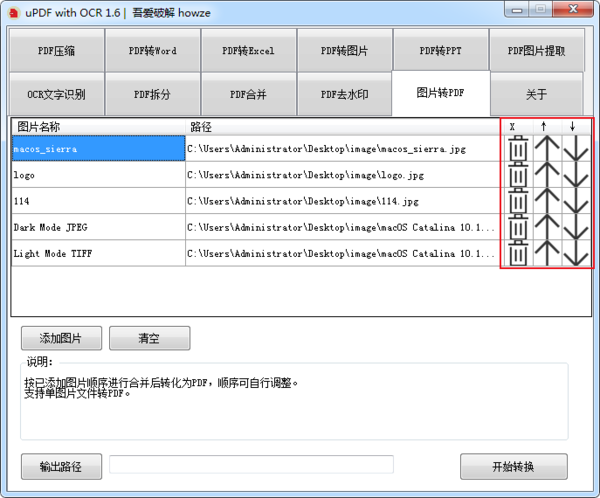This screenshot has width=600, height=498.
Task: Remove the 114 image with trash icon
Action: click(x=518, y=201)
